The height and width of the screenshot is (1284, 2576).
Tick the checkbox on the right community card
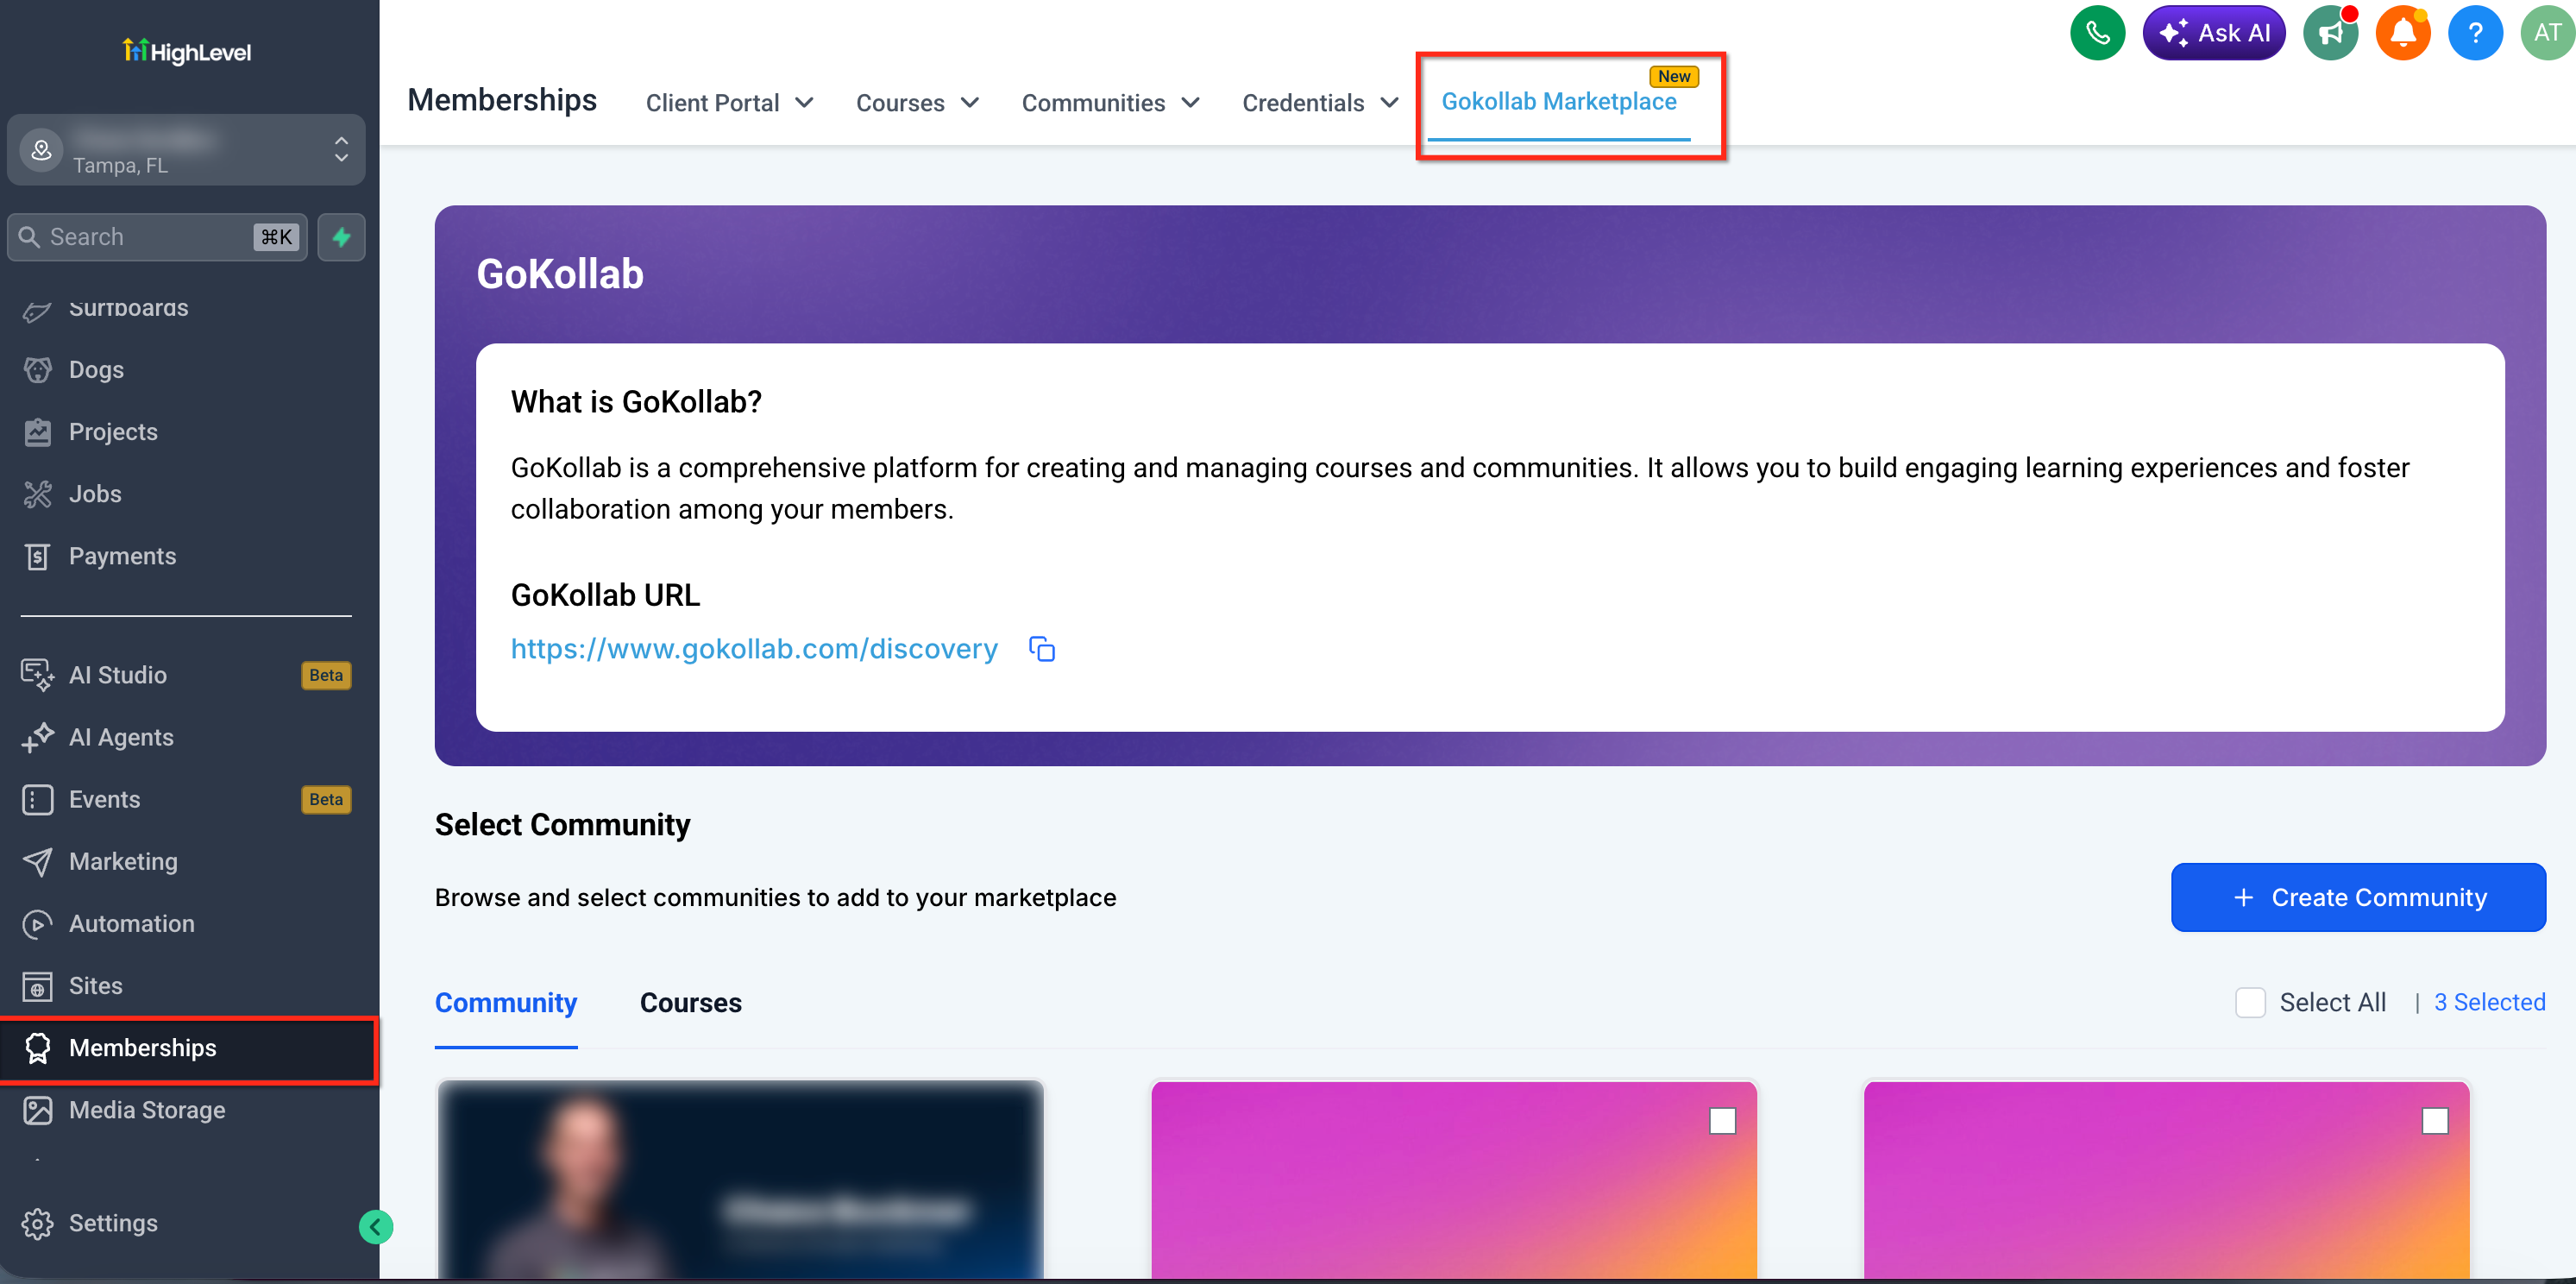click(x=2434, y=1121)
